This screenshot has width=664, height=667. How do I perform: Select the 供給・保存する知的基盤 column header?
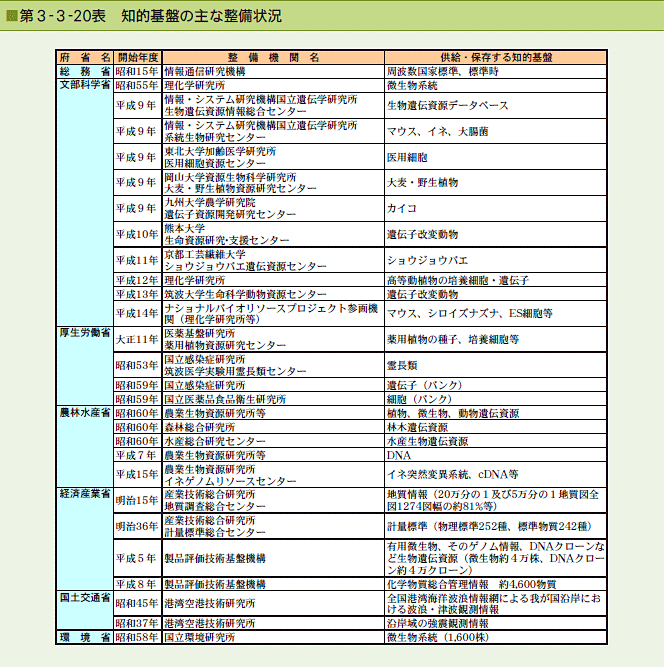coord(496,57)
